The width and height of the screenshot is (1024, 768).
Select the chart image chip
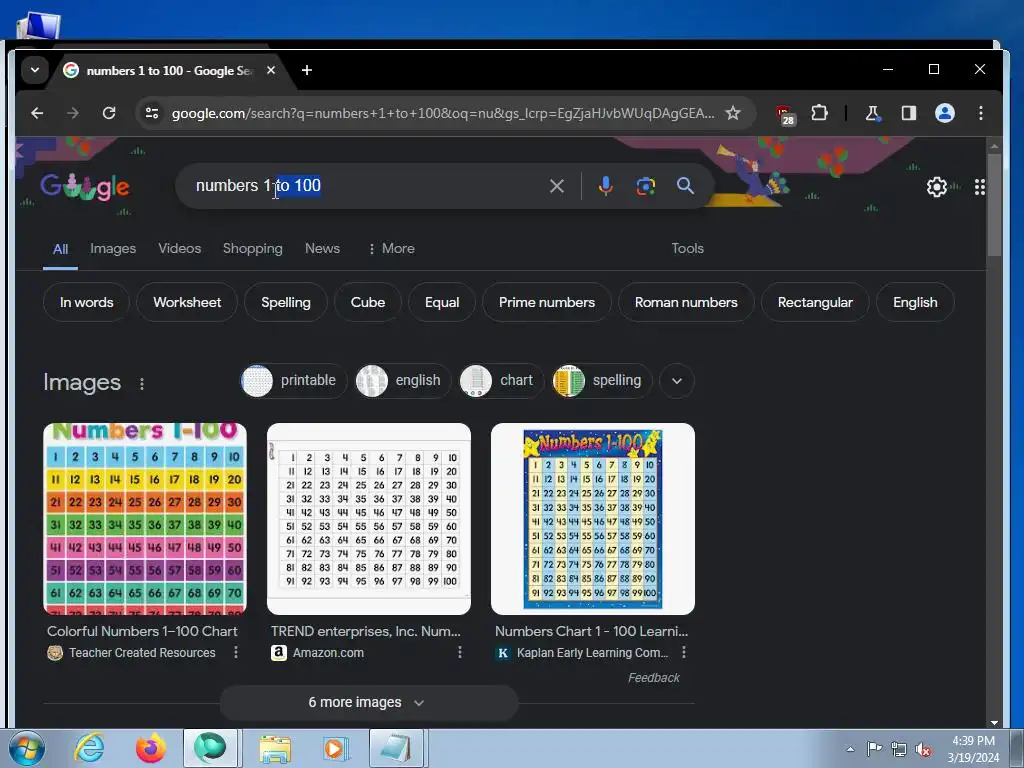501,381
